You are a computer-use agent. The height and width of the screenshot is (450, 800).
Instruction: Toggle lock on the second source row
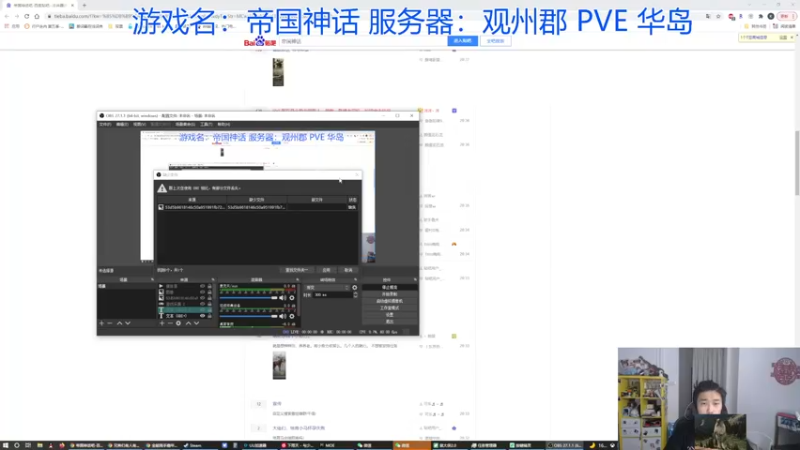[210, 292]
